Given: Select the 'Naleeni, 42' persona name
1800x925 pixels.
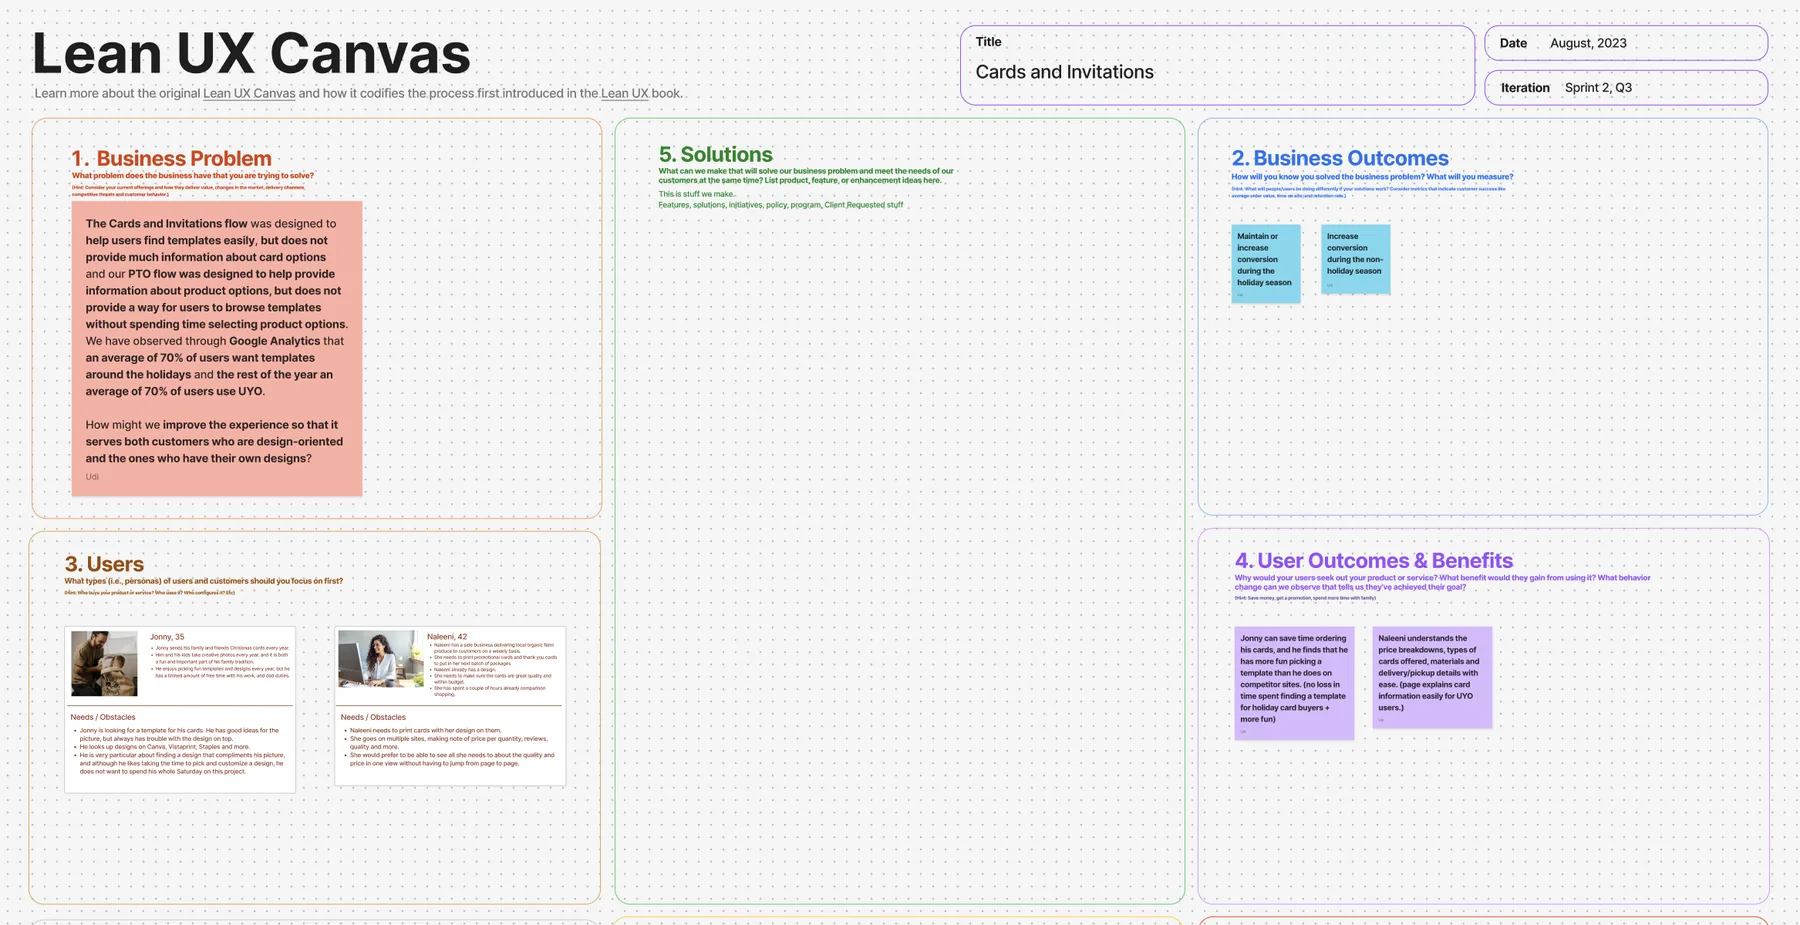Looking at the screenshot, I should click(x=447, y=636).
